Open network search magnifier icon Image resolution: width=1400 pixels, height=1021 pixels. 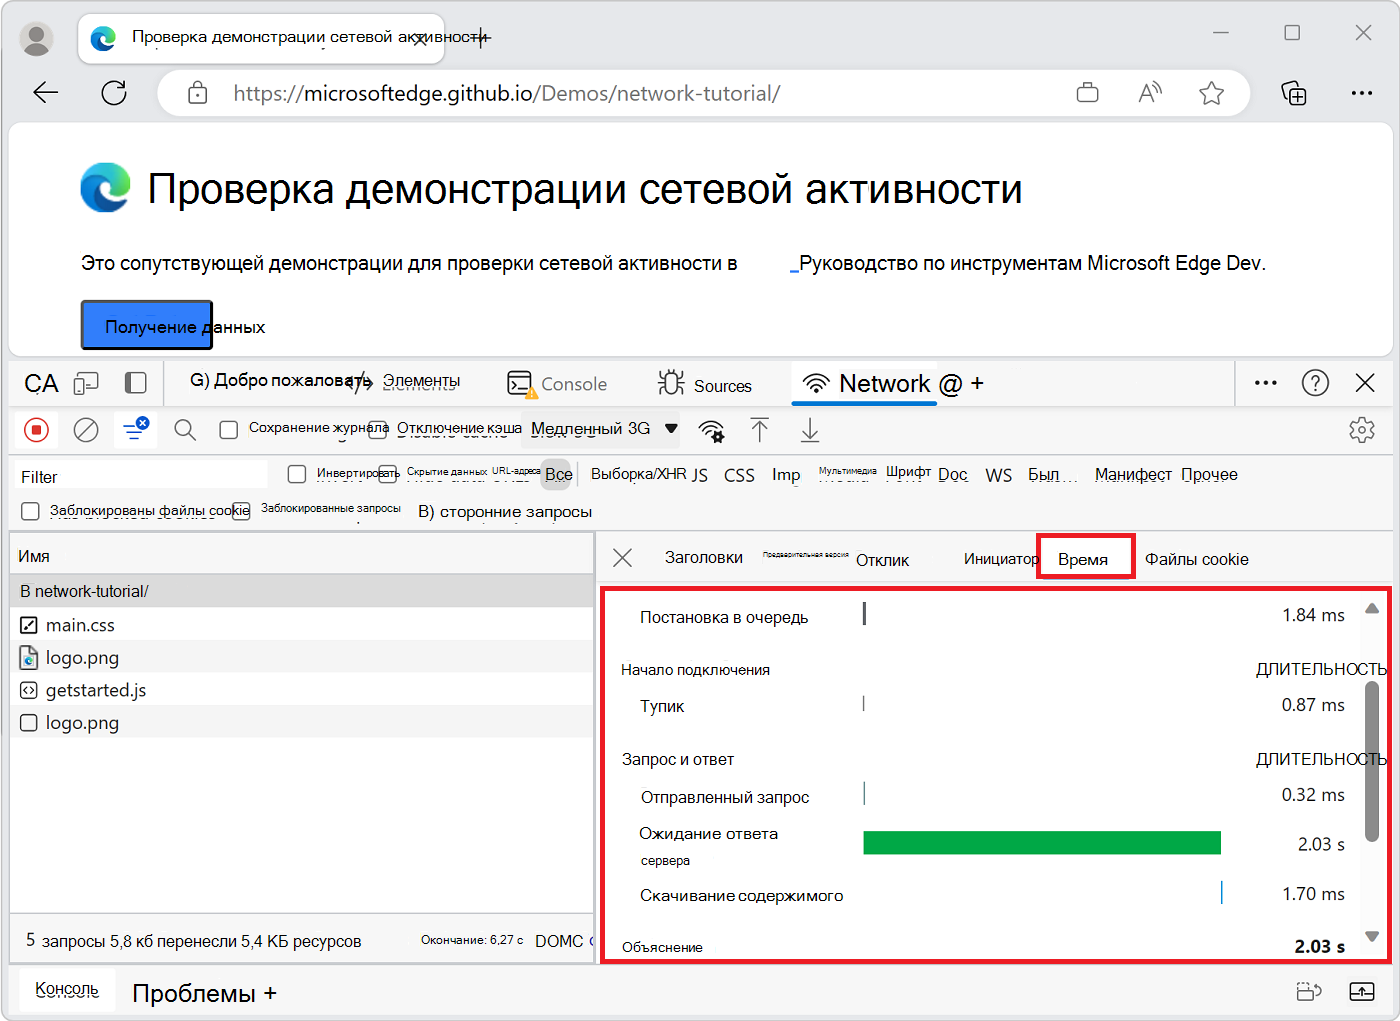pyautogui.click(x=185, y=430)
